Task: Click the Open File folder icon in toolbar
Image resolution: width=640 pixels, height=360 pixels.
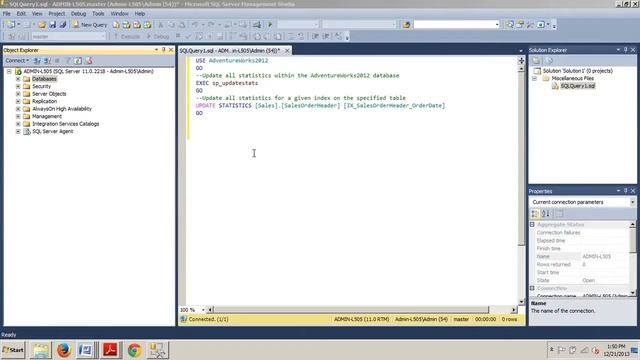Action: [x=42, y=25]
